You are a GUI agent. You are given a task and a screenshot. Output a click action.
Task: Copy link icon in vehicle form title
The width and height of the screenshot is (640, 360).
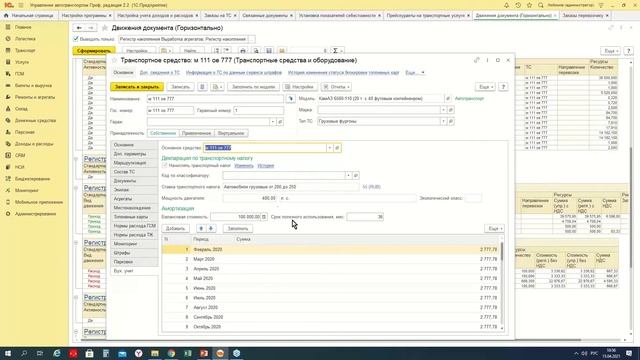pos(477,60)
